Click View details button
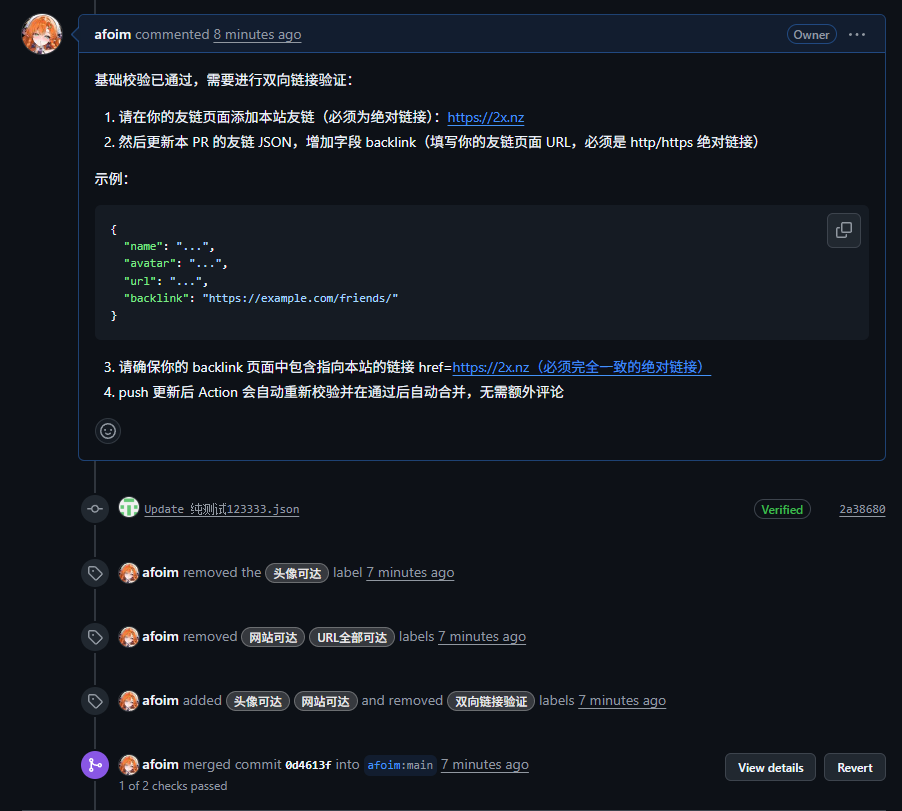This screenshot has height=811, width=902. (770, 767)
